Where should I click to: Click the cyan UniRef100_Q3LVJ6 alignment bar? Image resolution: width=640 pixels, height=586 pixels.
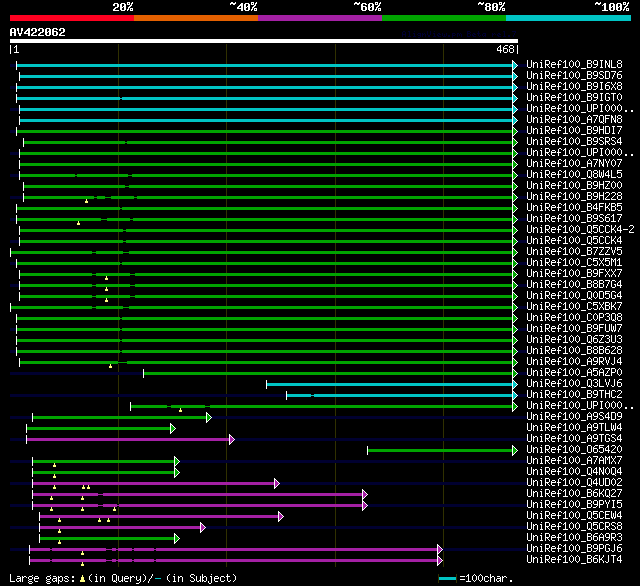390,384
